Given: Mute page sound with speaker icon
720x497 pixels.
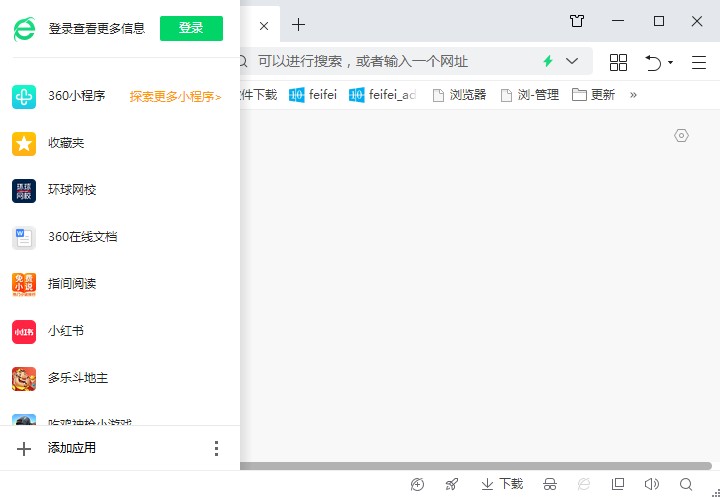Looking at the screenshot, I should tap(652, 484).
